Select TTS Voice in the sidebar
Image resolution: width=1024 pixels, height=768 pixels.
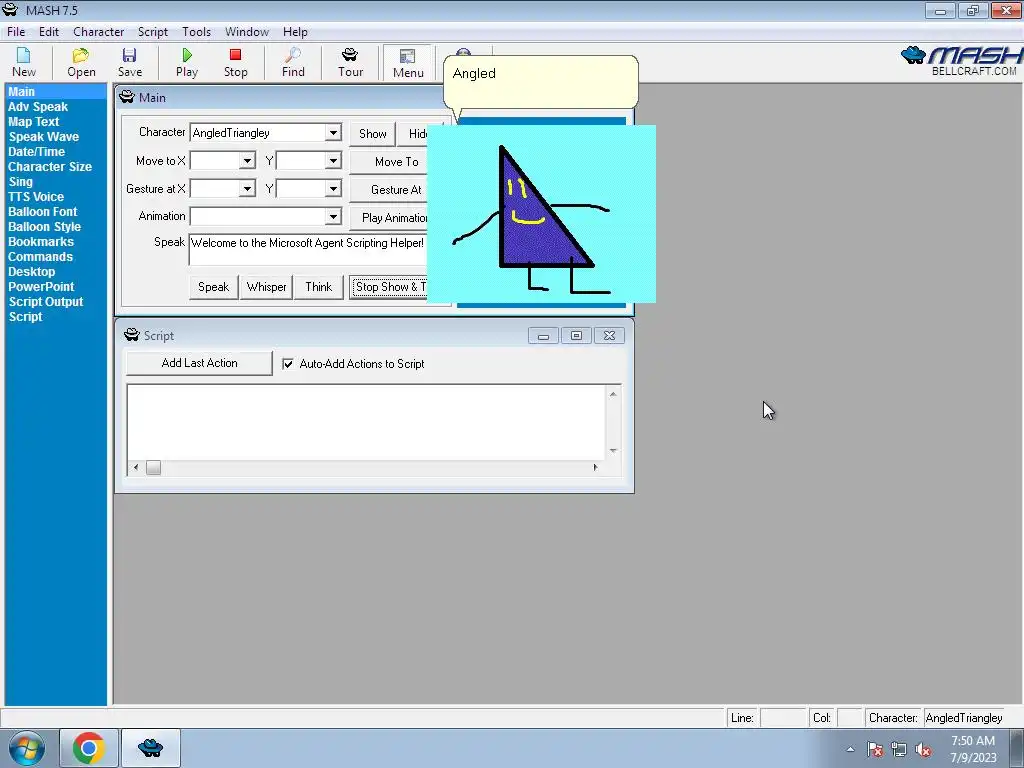[36, 197]
